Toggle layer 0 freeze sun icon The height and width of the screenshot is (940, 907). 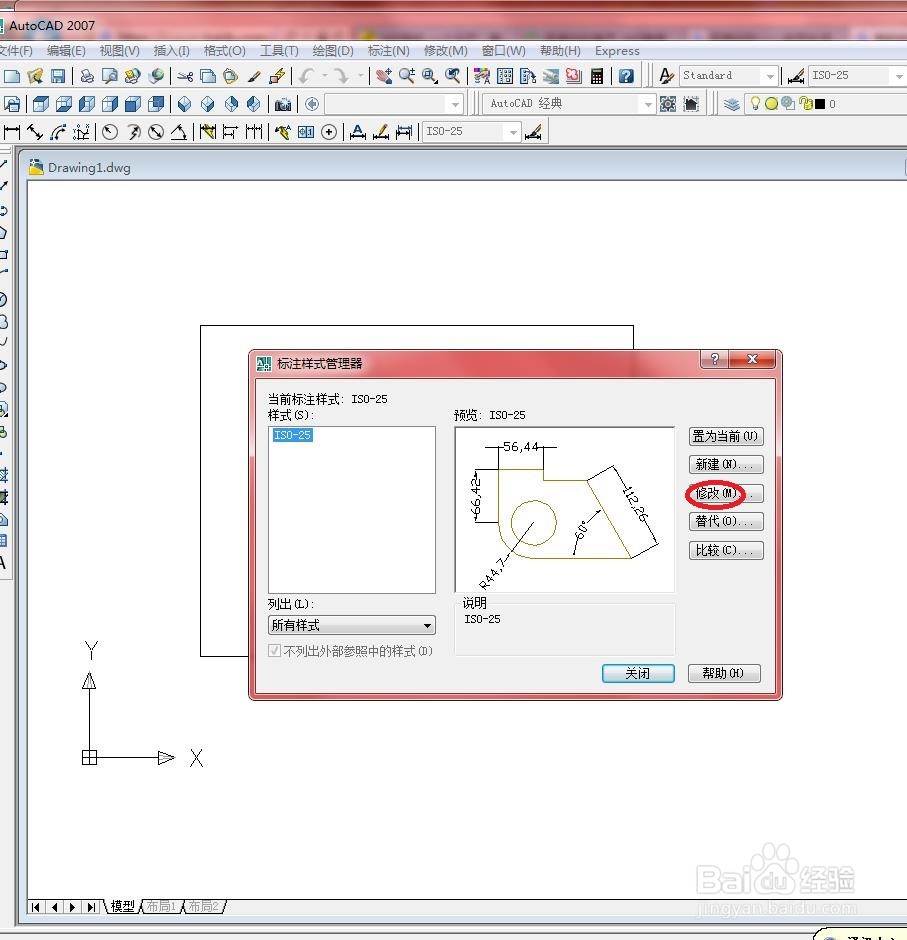[x=772, y=104]
